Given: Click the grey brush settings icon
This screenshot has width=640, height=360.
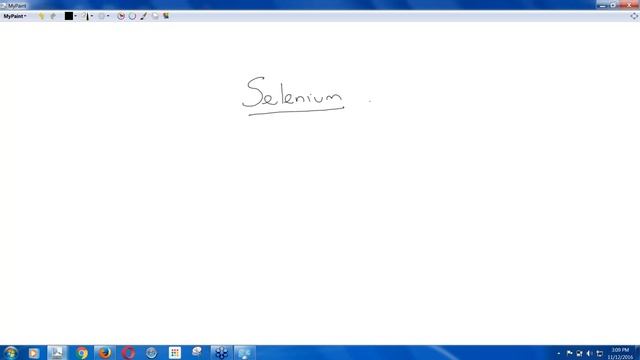Looking at the screenshot, I should click(x=101, y=16).
